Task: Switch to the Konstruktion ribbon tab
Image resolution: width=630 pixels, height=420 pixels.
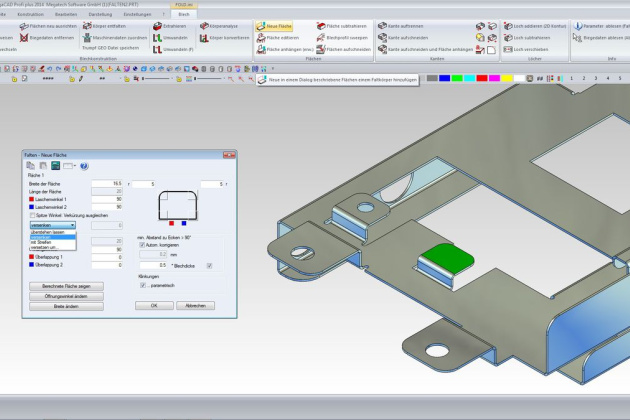Action: (x=31, y=15)
